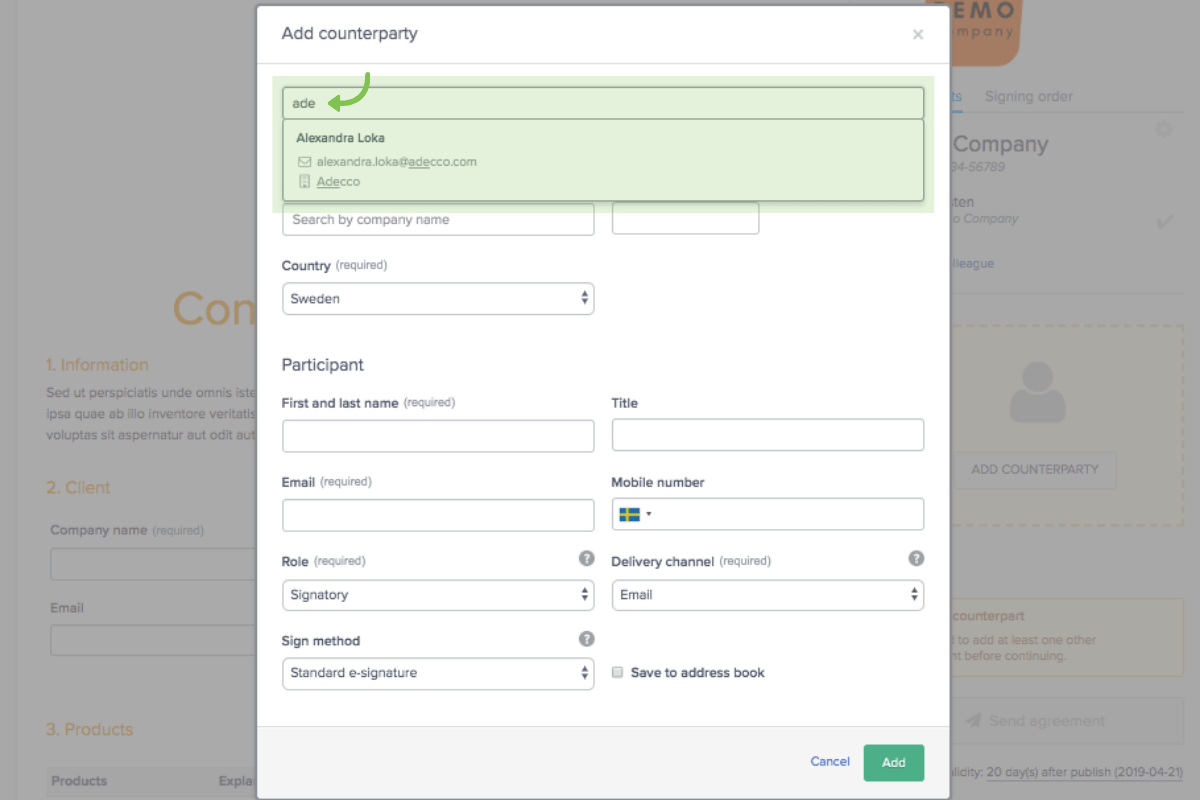Click the search field containing 'ade'
Screen dimensions: 1200x800
[x=603, y=103]
